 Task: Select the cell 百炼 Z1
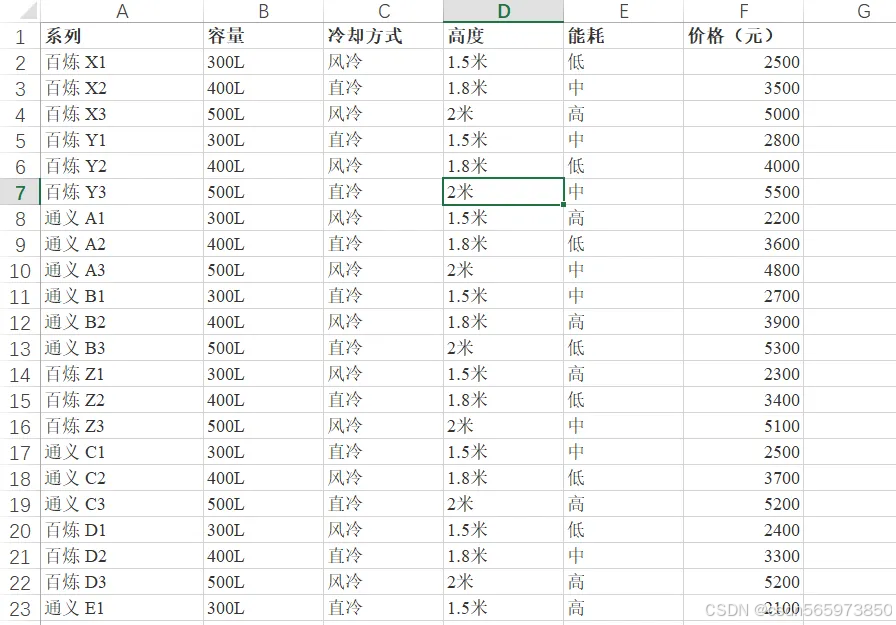point(122,374)
